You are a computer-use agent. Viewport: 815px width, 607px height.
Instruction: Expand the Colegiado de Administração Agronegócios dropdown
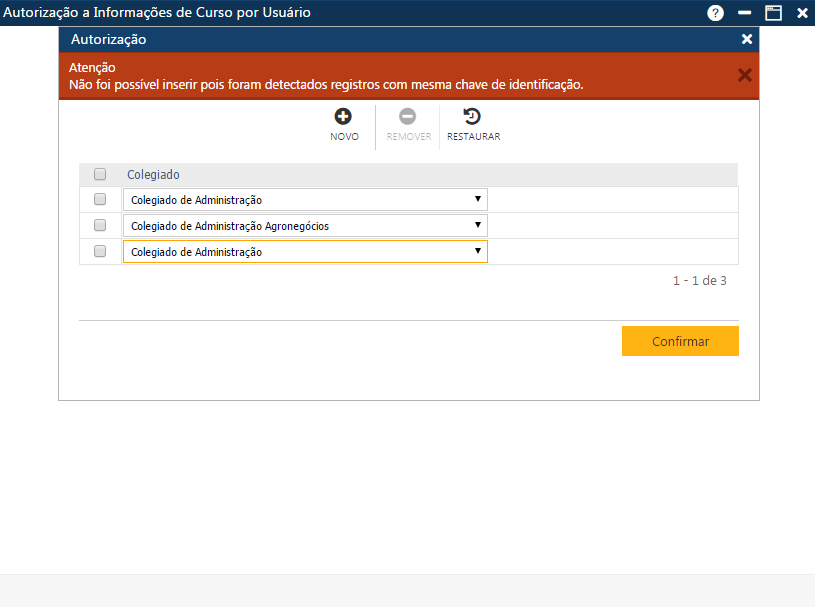tap(305, 225)
